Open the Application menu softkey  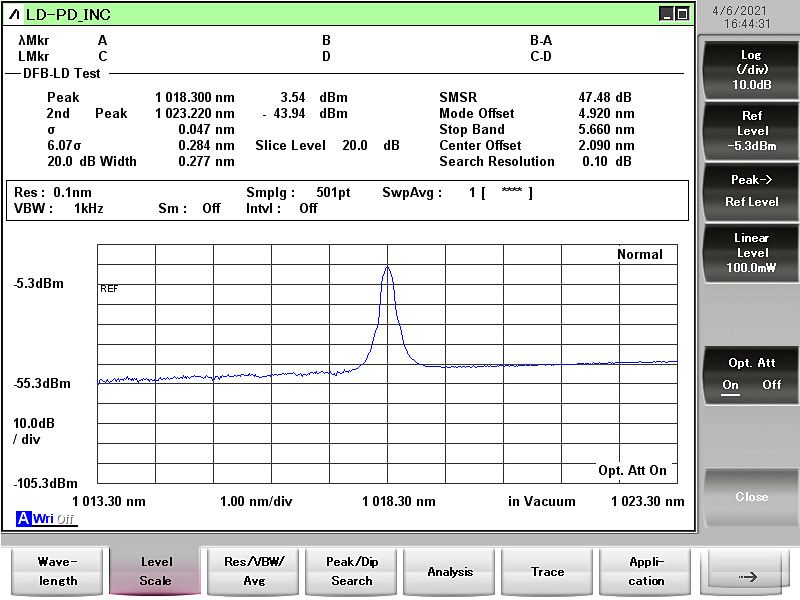646,571
